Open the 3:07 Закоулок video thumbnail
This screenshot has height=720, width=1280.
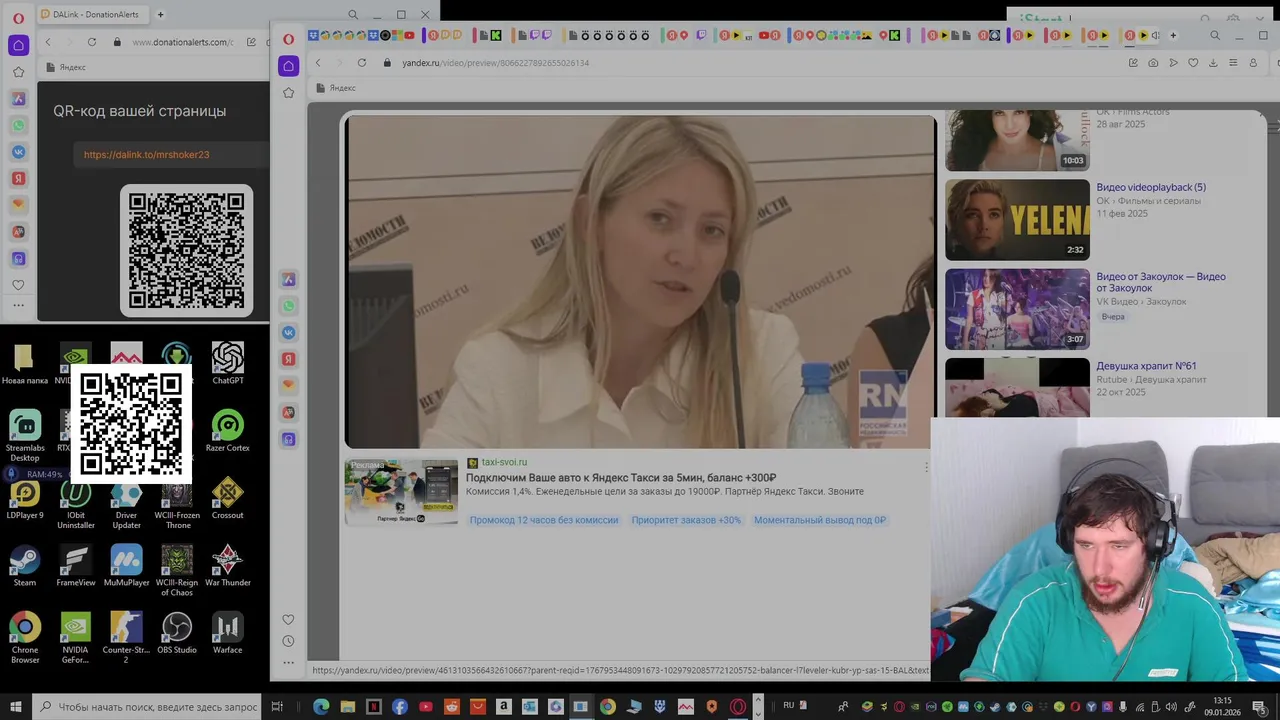1017,309
